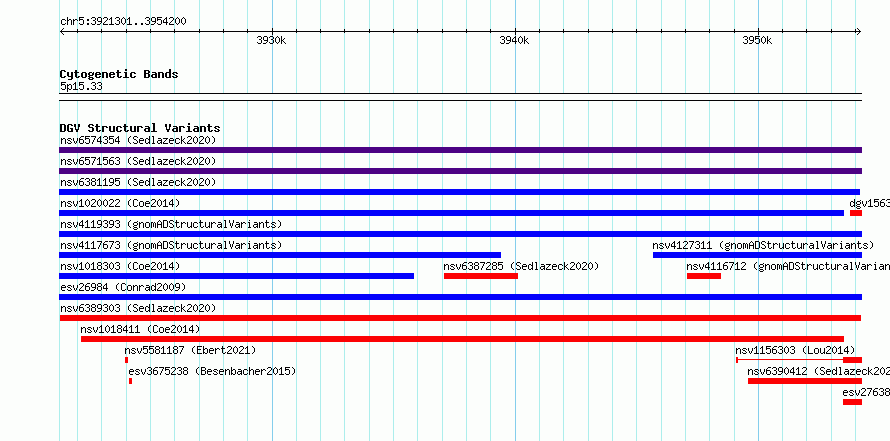Click the dgv1563 label text

(x=870, y=203)
